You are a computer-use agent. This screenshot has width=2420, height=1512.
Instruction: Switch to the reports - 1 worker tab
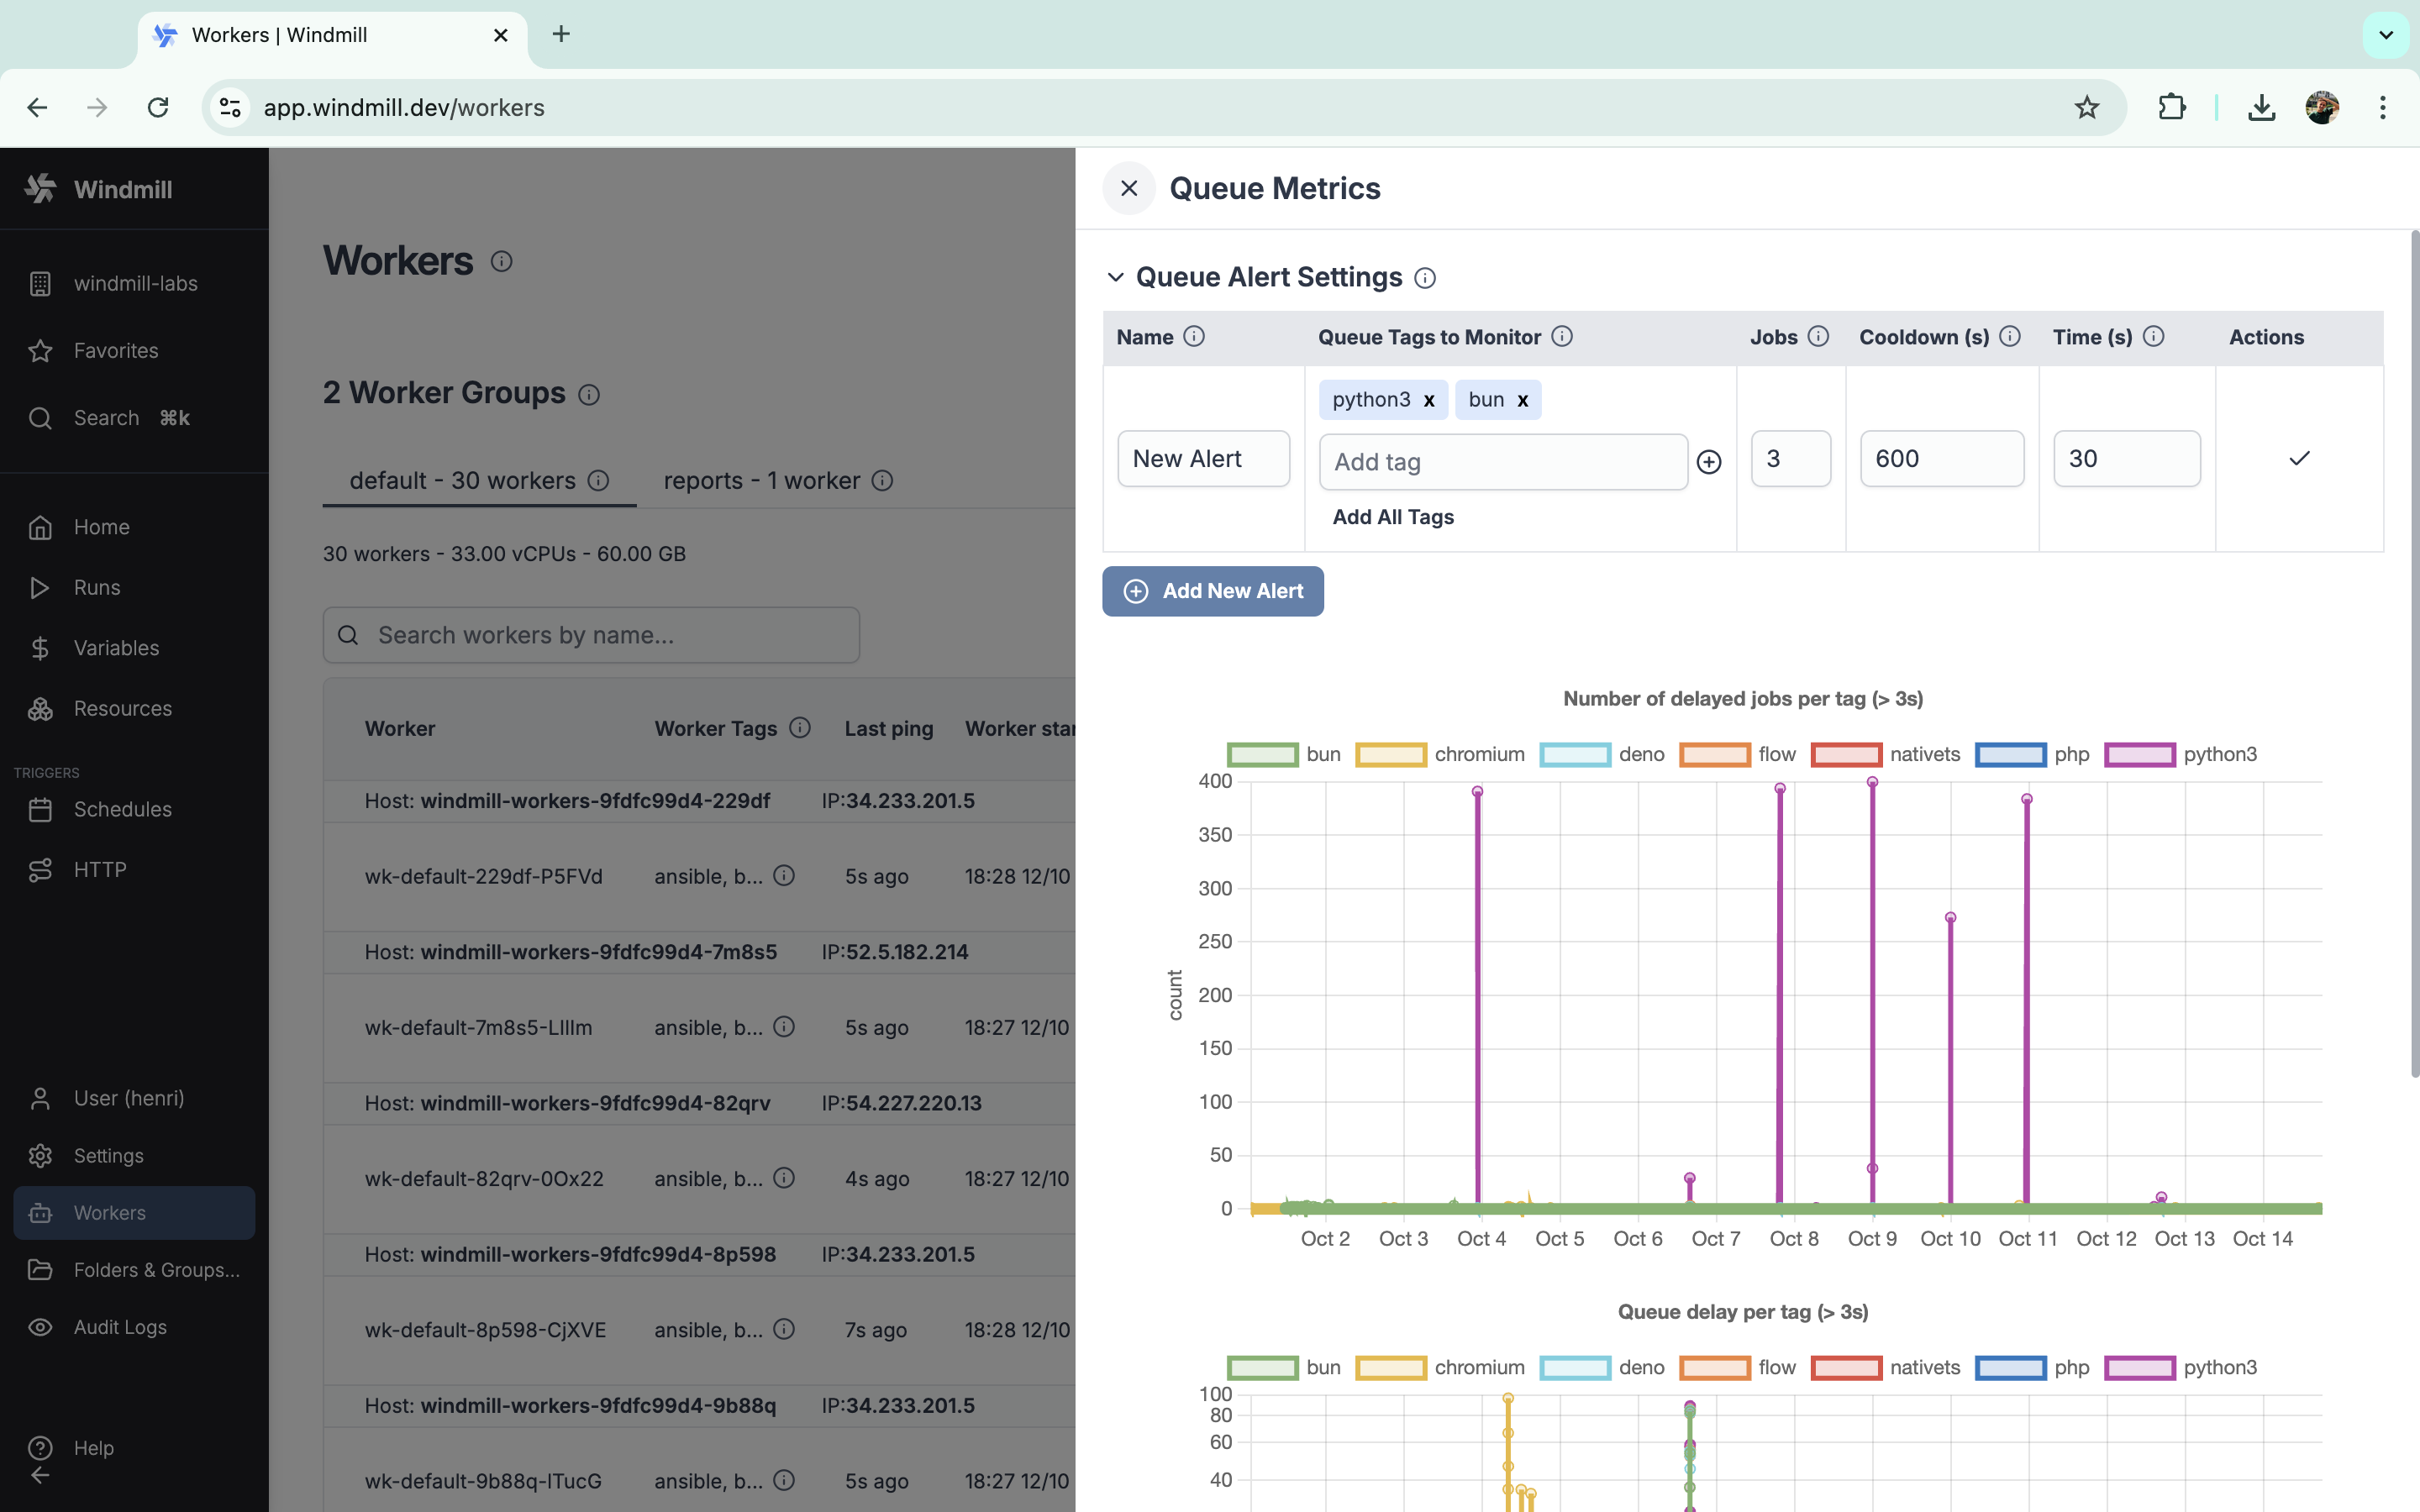click(761, 481)
